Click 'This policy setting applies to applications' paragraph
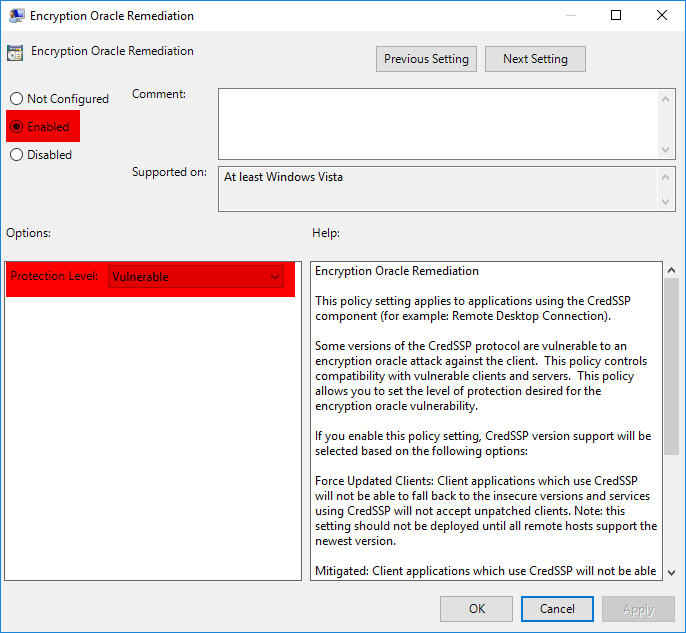Viewport: 686px width, 633px height. click(472, 308)
